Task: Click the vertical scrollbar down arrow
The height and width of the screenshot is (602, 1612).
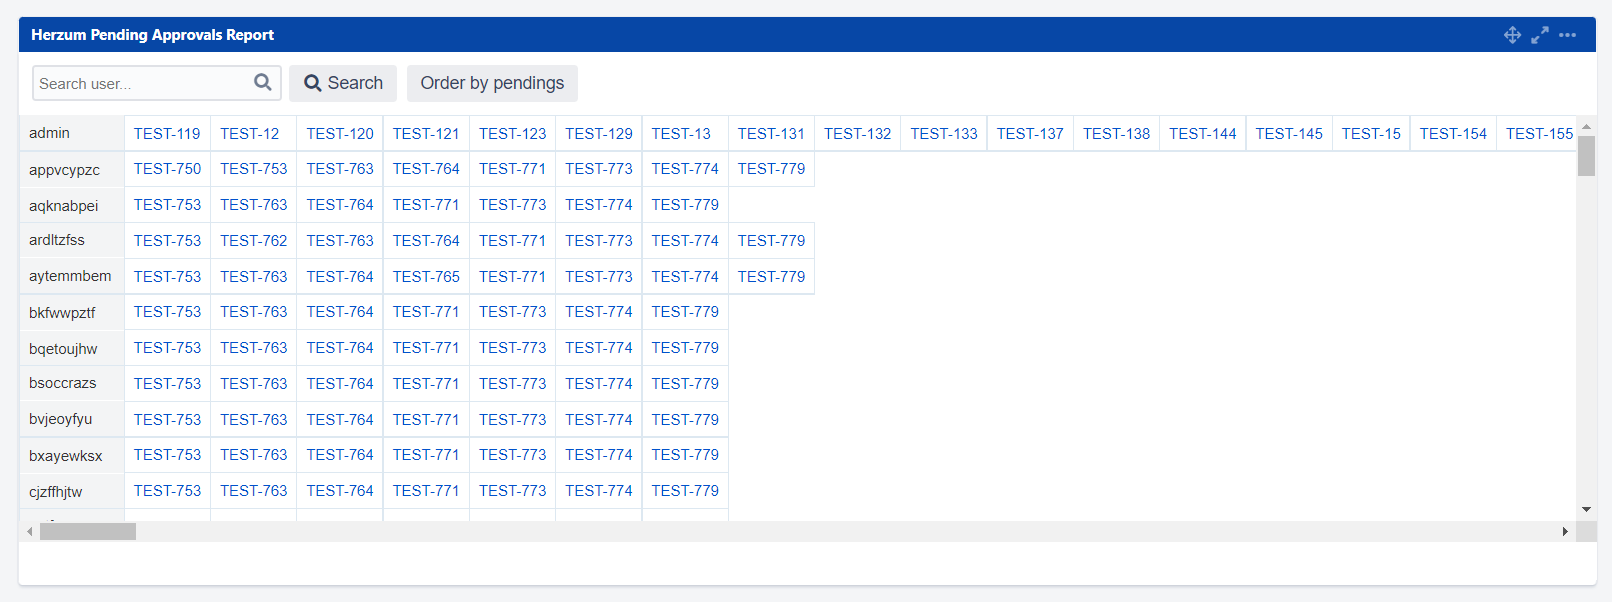Action: point(1586,510)
